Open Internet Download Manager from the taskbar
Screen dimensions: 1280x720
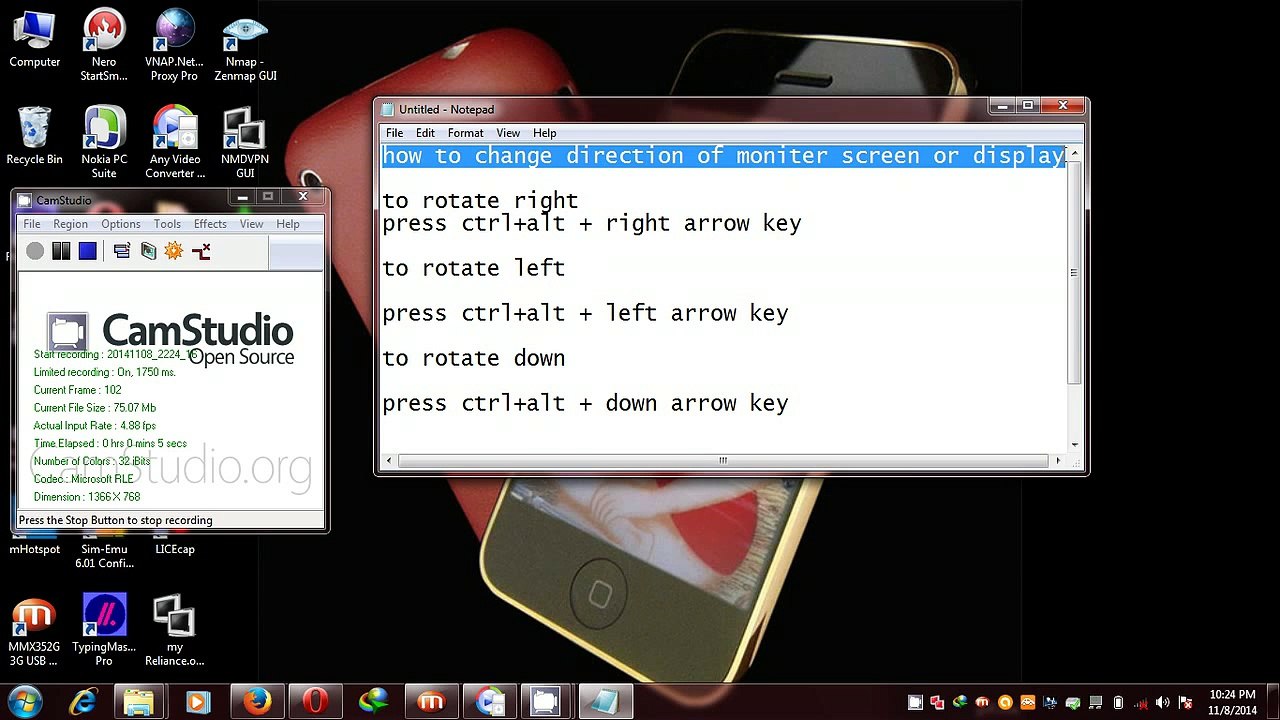pyautogui.click(x=373, y=702)
